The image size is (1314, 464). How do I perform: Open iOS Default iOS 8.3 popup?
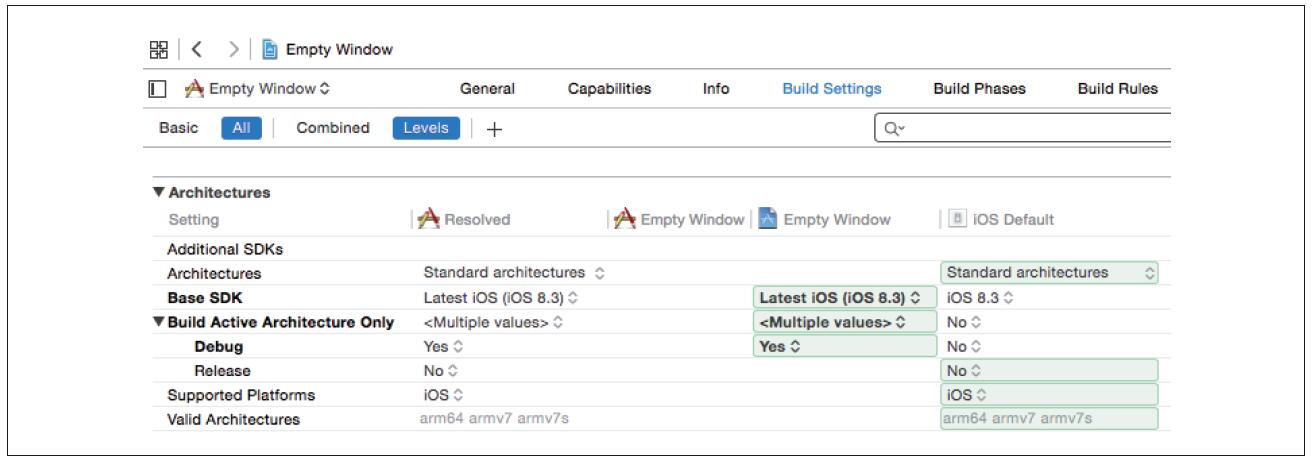click(x=982, y=298)
